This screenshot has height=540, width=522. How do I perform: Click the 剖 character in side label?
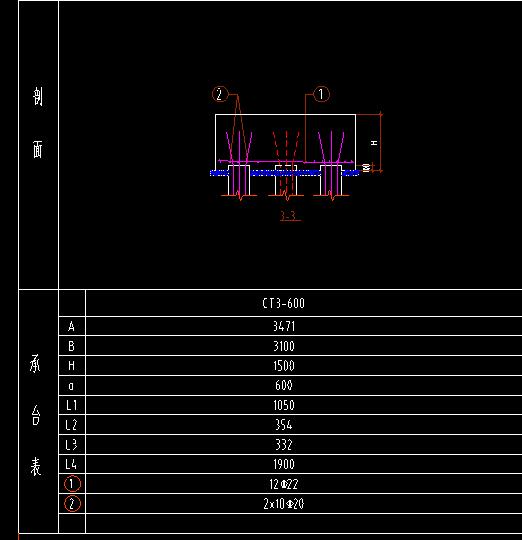tap(38, 96)
